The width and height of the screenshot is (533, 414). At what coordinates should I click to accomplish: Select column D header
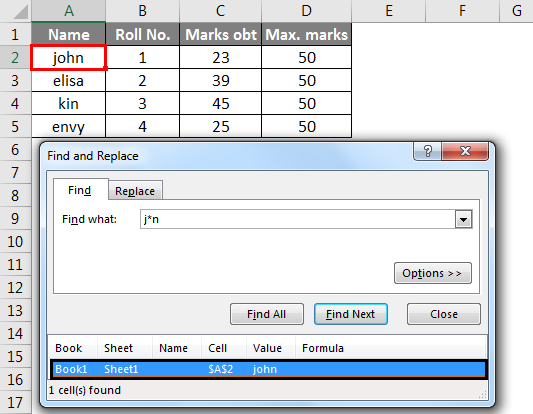pyautogui.click(x=306, y=11)
